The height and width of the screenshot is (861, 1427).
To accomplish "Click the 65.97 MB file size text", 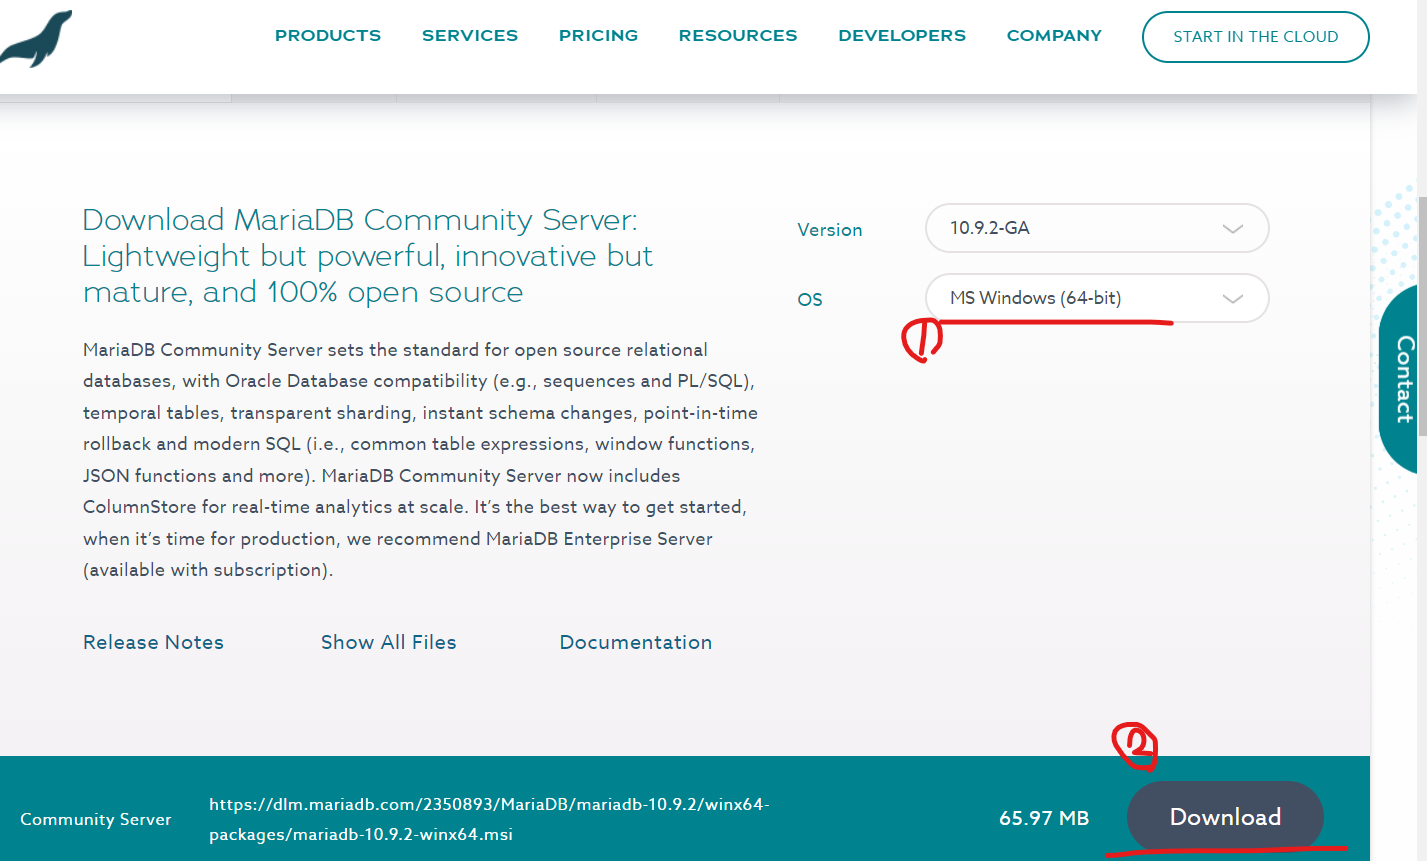I will 1044,818.
